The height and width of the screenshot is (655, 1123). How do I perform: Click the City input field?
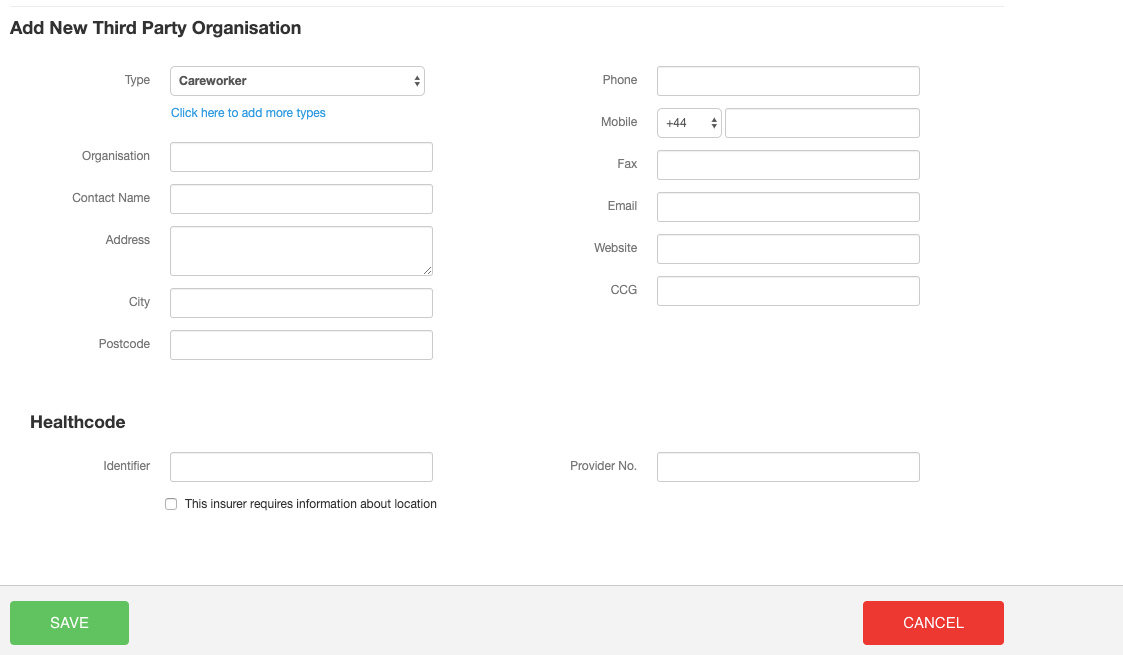pyautogui.click(x=301, y=303)
